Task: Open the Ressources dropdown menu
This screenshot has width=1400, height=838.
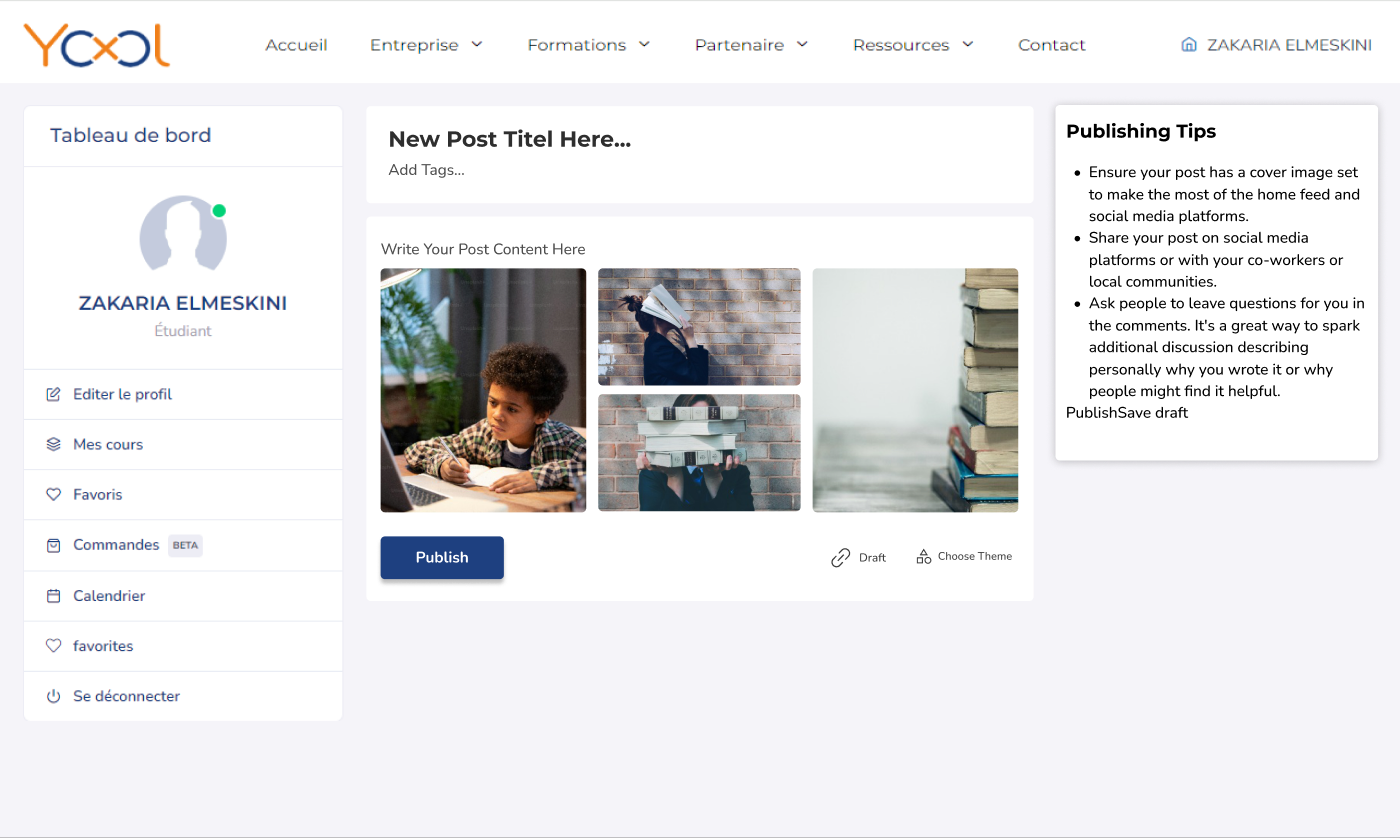Action: coord(913,45)
